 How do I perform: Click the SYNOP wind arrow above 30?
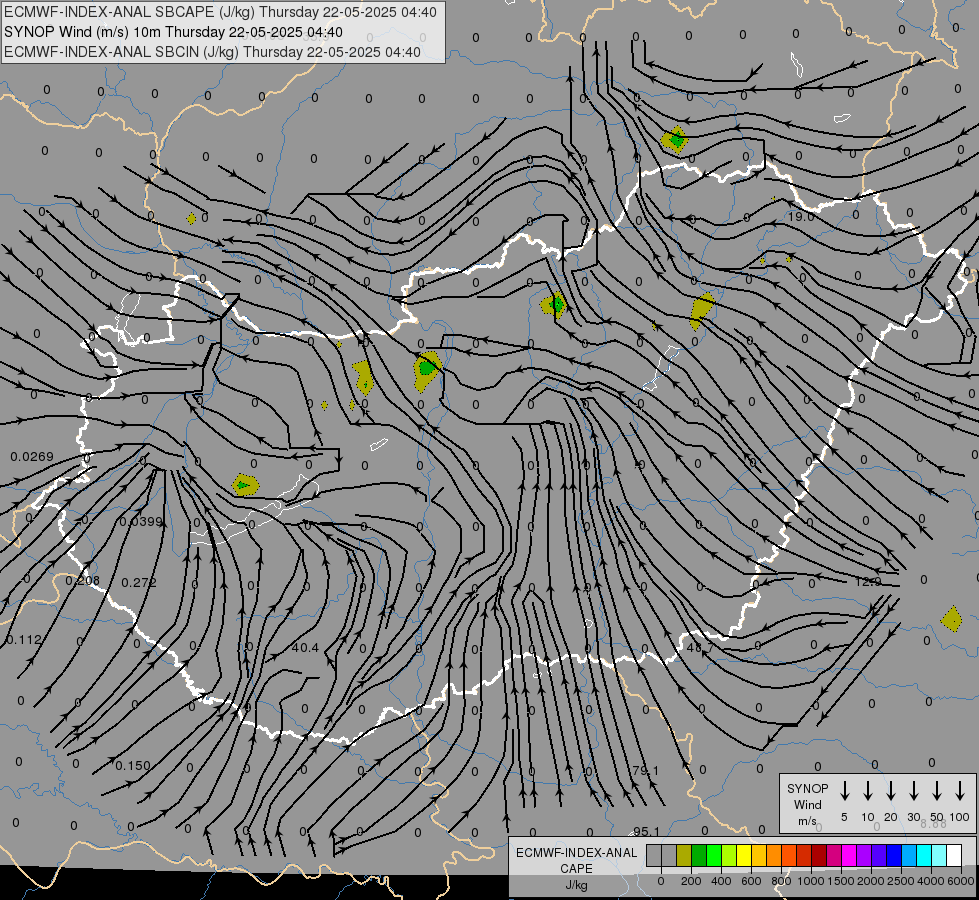[x=913, y=791]
